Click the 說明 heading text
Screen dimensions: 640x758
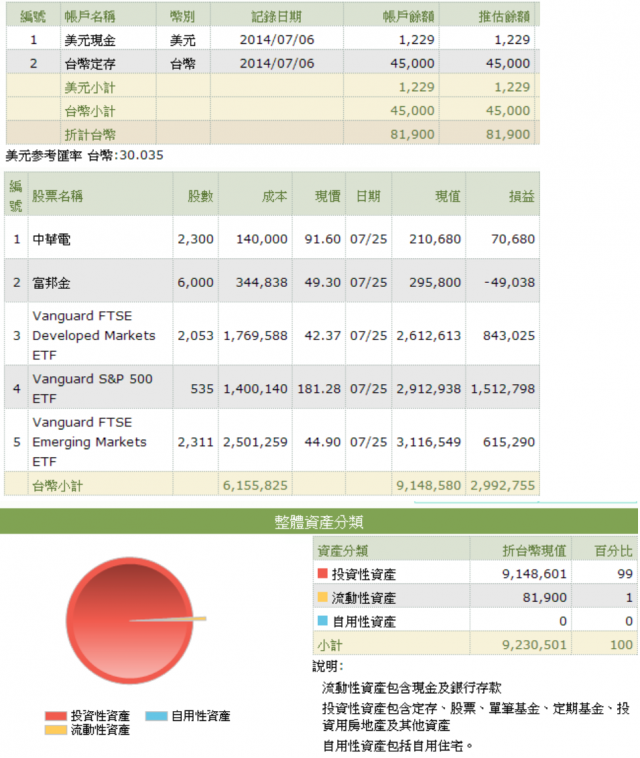coord(328,666)
